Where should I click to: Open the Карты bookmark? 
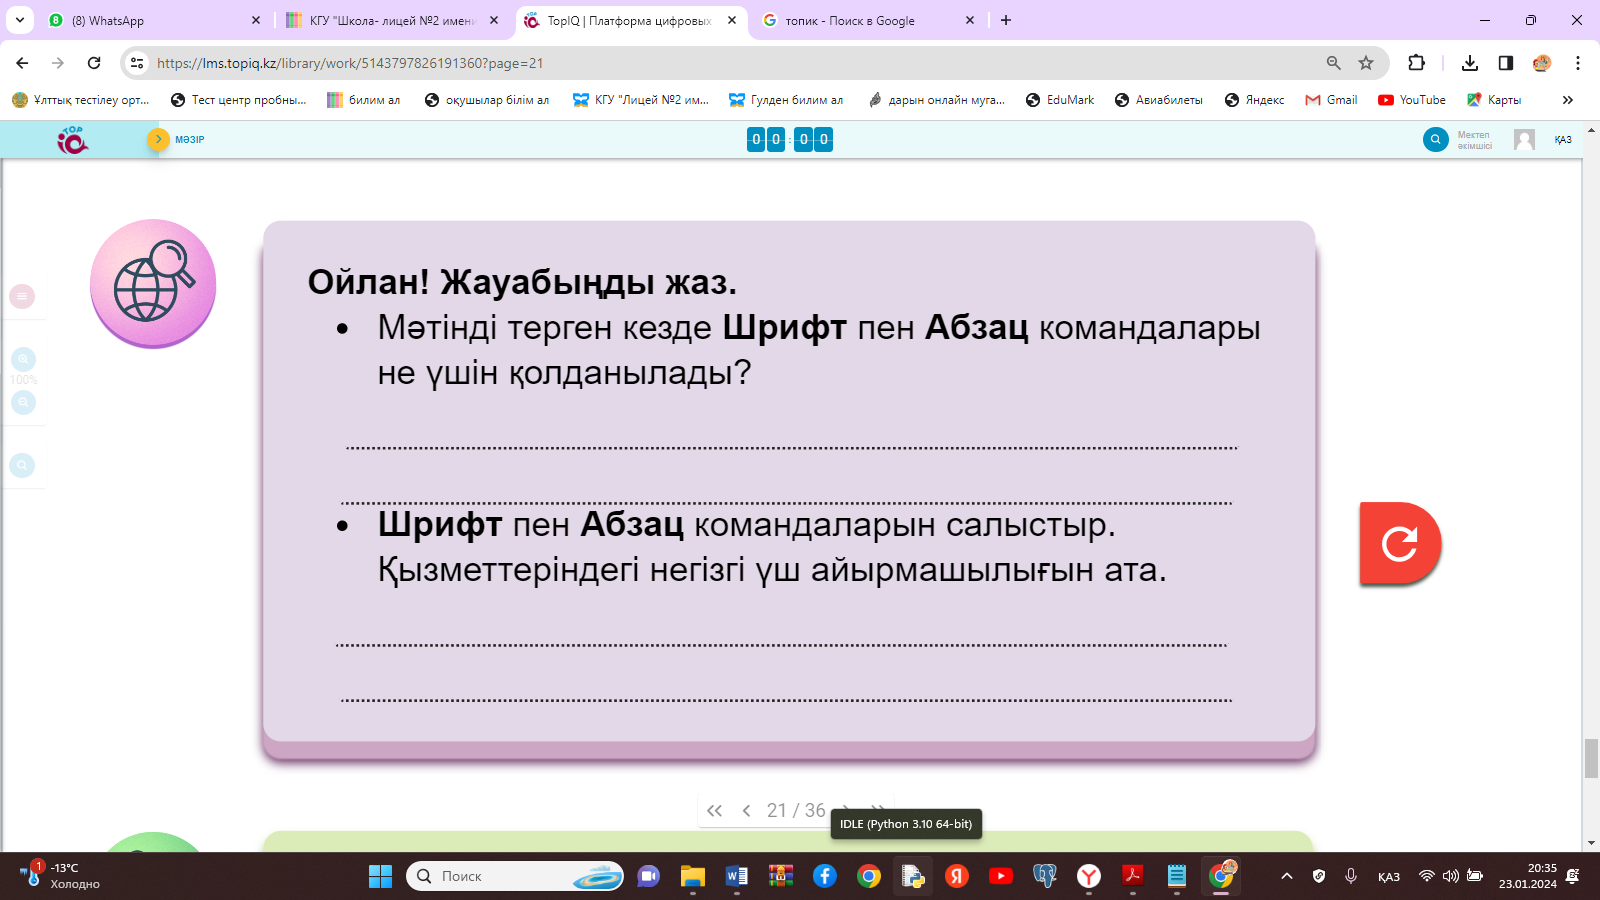tap(1494, 100)
